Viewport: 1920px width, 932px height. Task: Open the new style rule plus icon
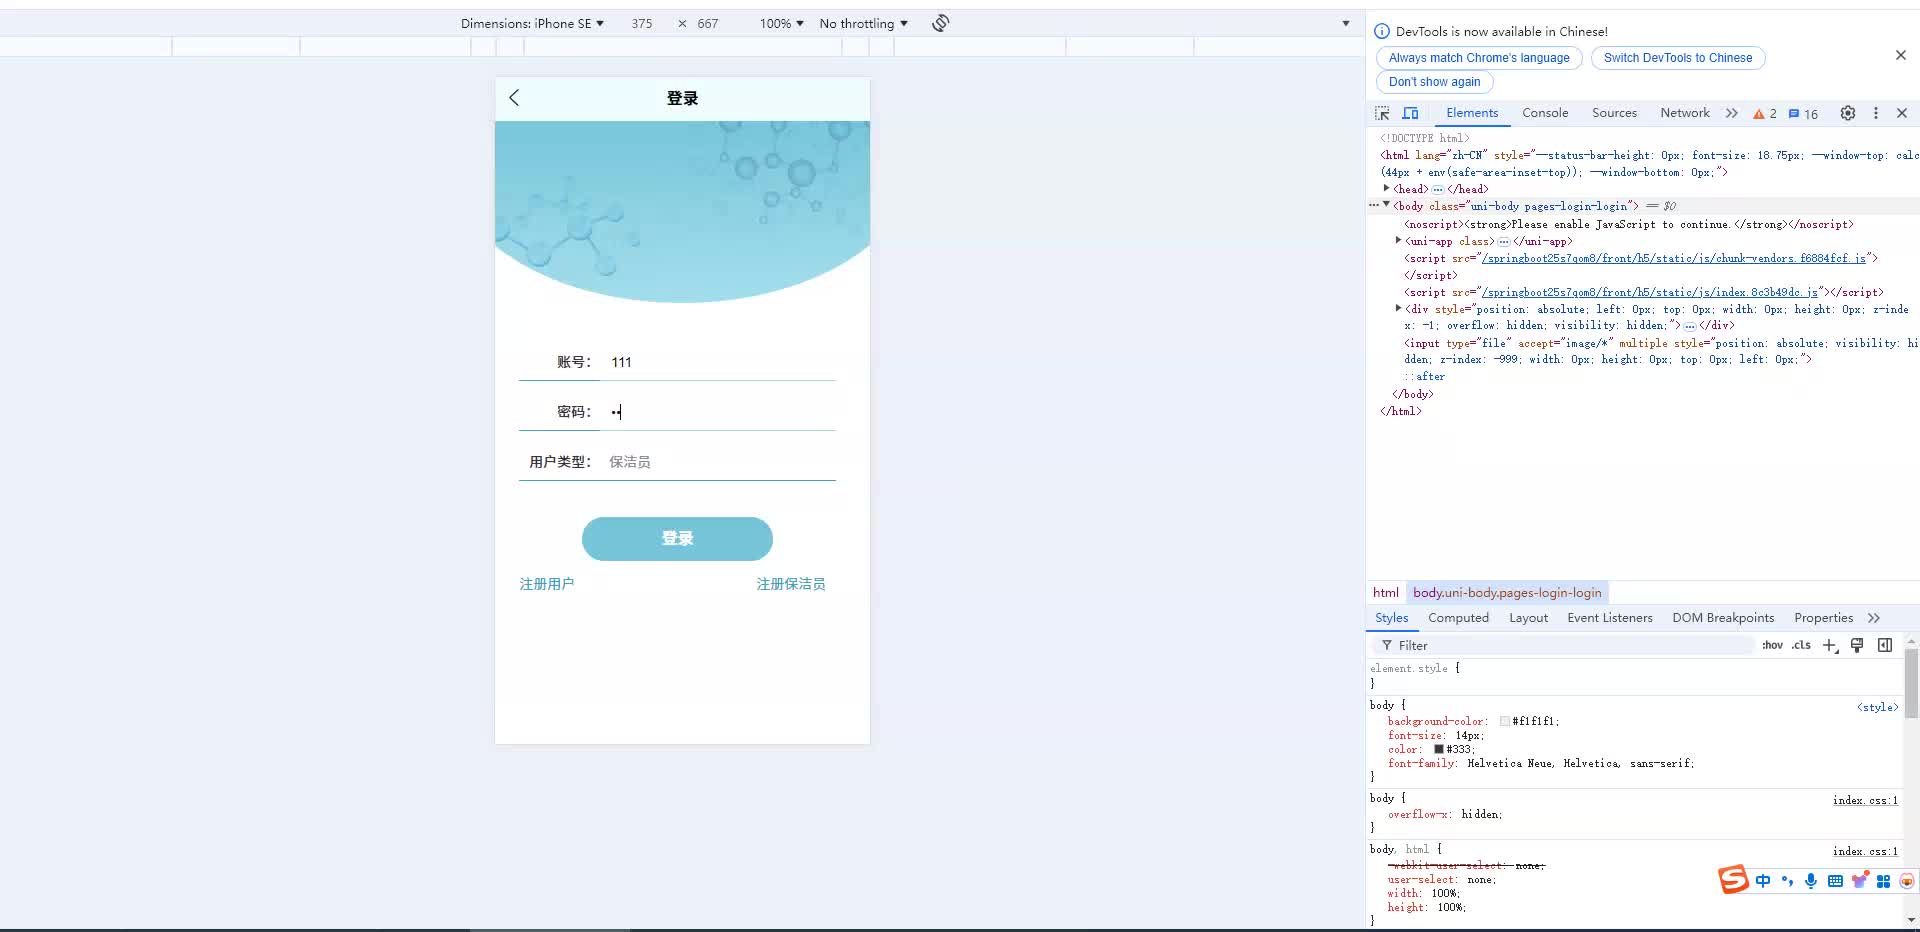click(x=1830, y=645)
